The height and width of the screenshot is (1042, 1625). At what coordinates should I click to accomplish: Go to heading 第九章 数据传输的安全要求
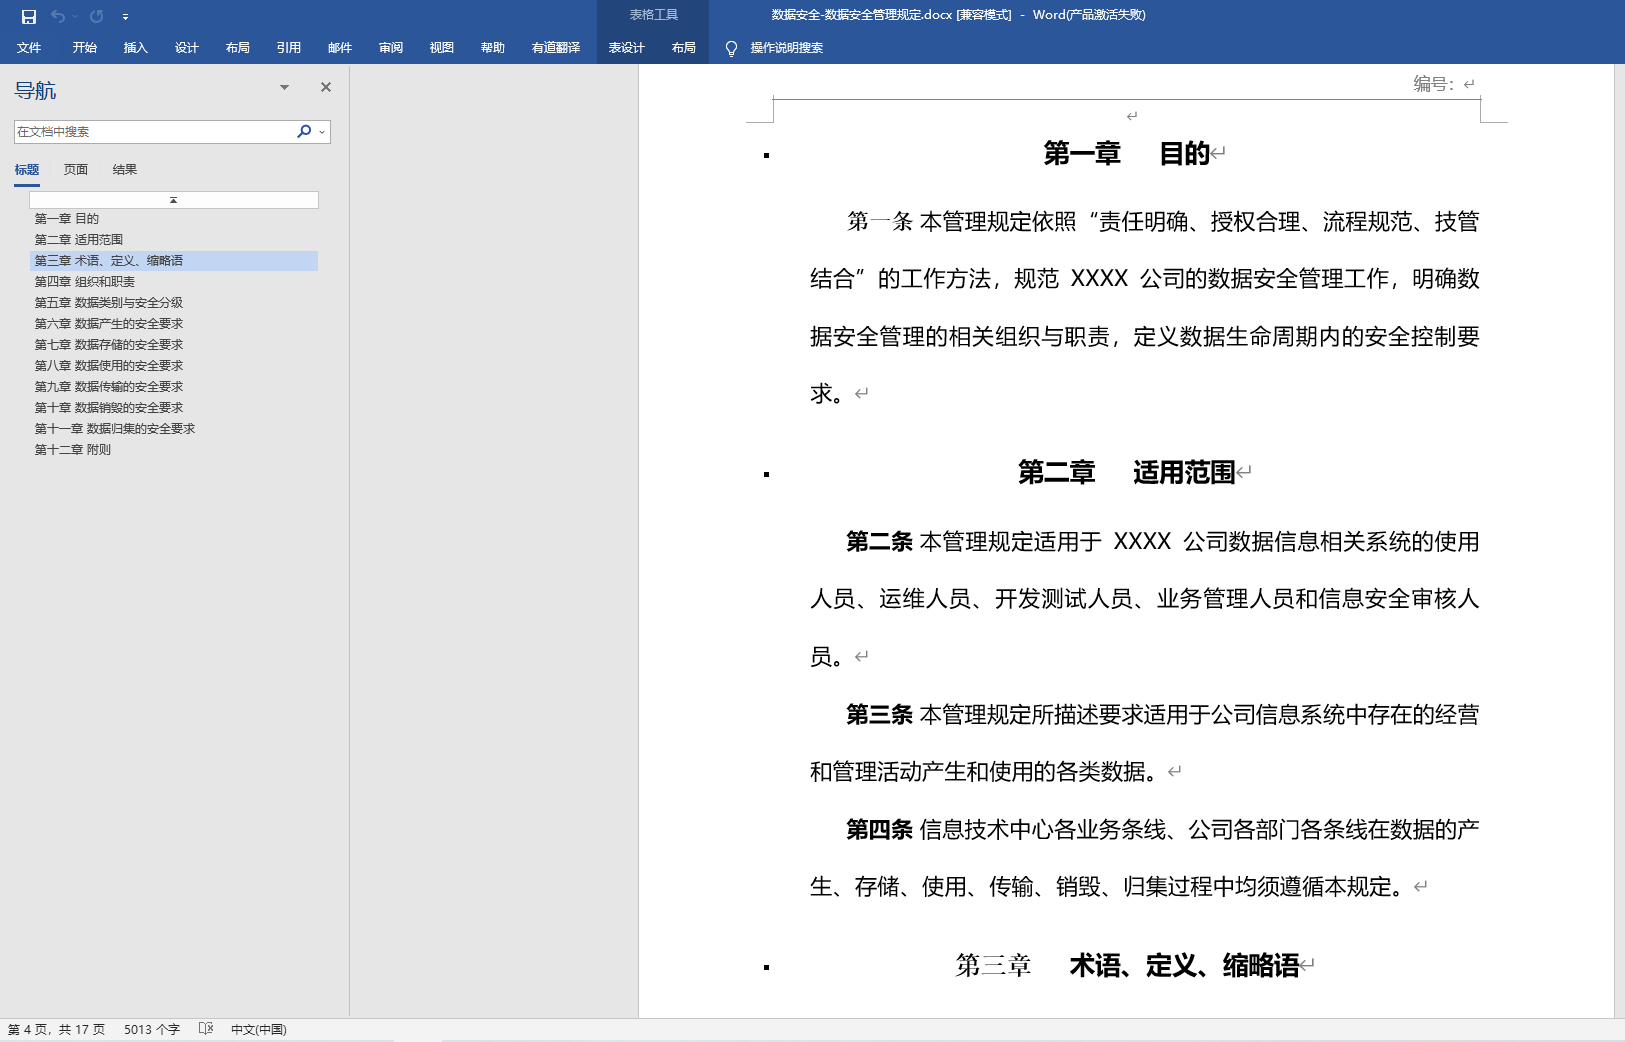point(174,387)
